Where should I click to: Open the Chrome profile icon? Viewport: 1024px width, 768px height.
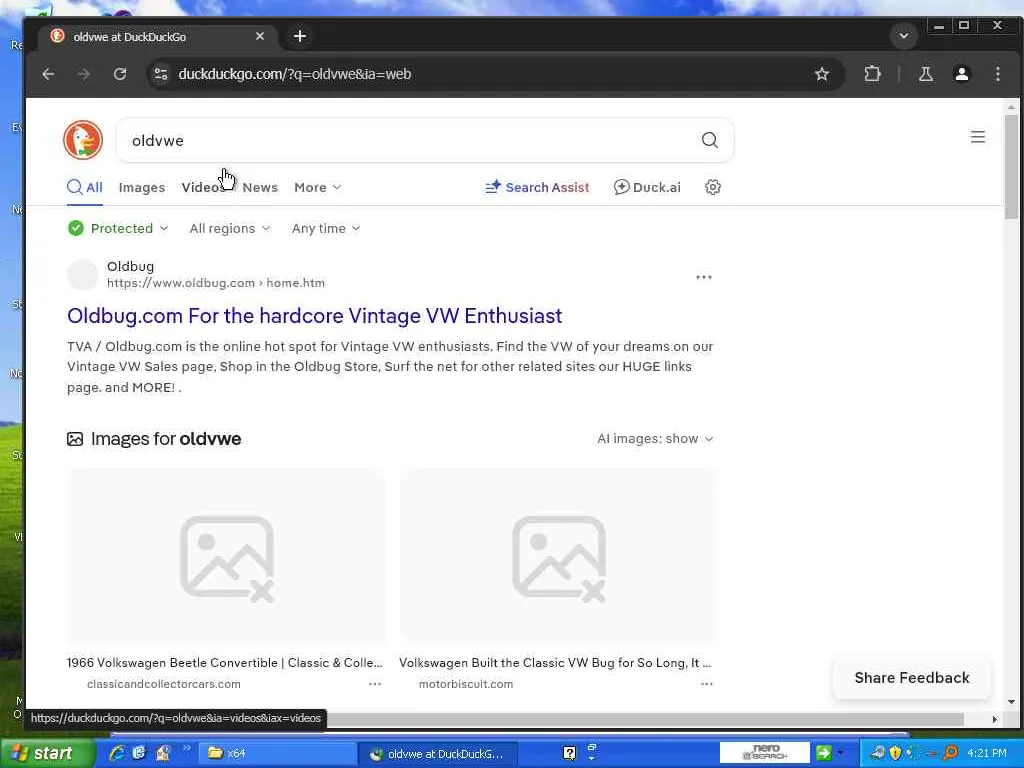[961, 74]
